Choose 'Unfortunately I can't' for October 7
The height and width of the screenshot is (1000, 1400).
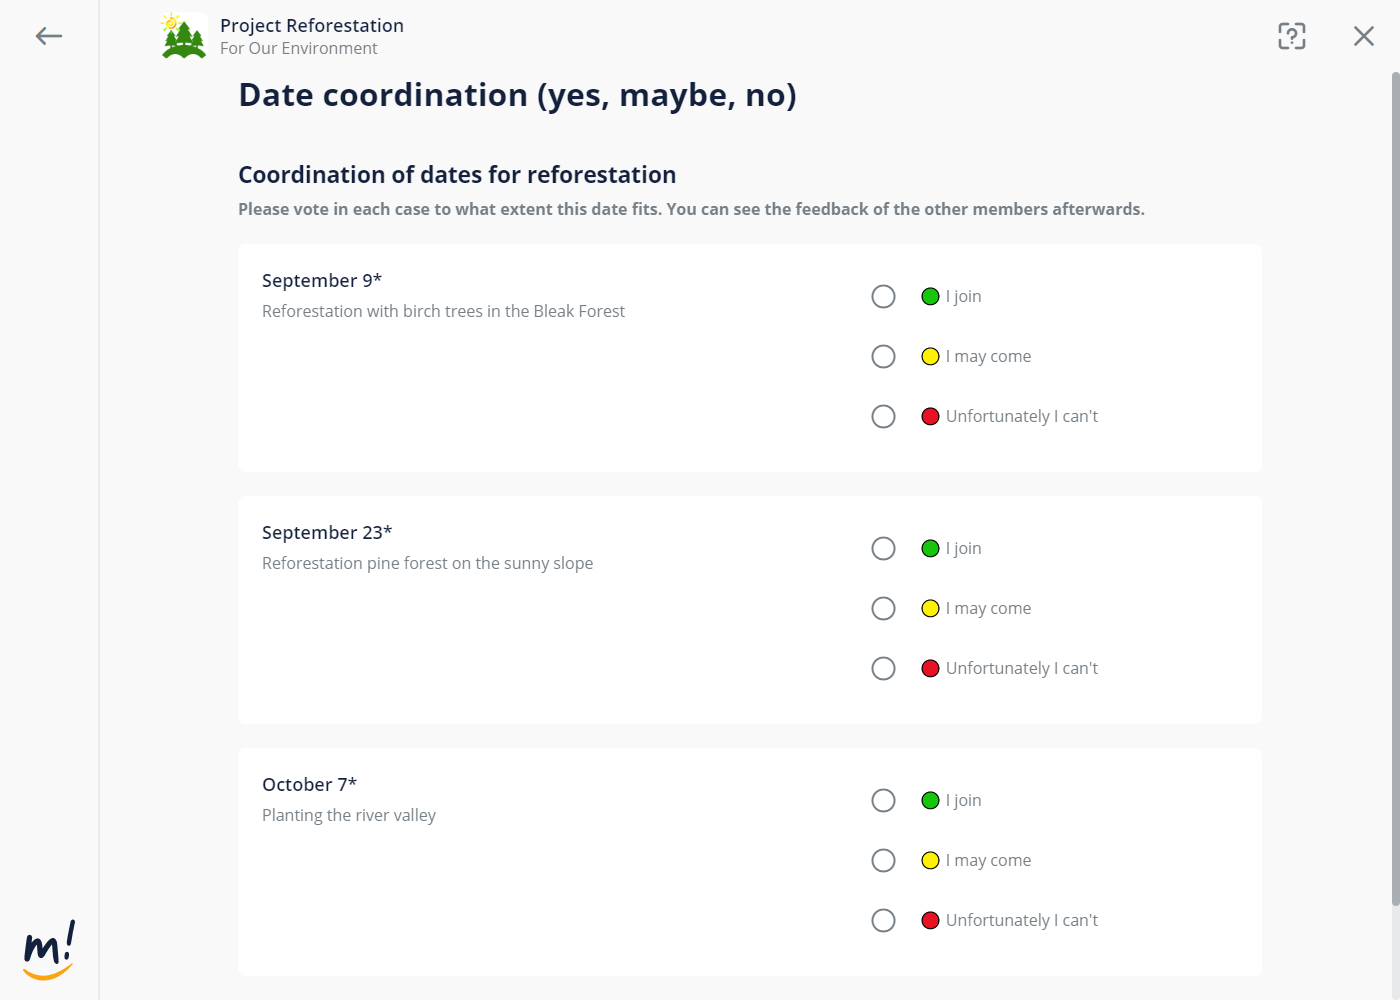pos(883,921)
